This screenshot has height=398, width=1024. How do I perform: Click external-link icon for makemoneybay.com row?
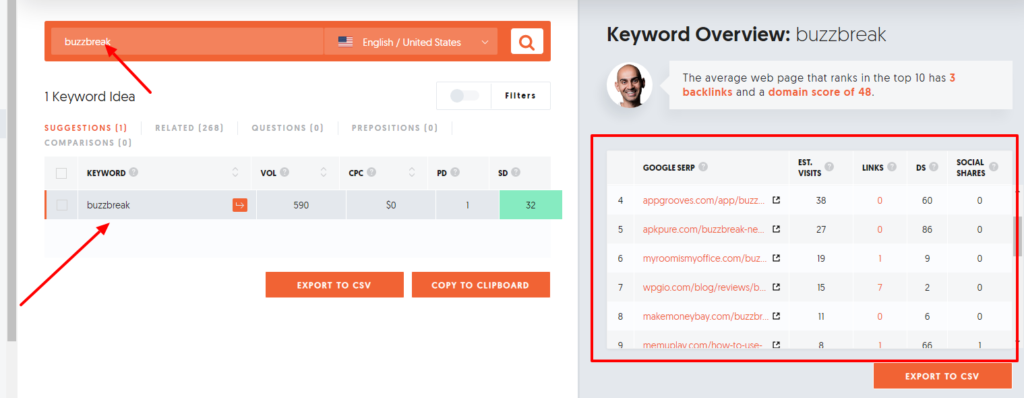[776, 316]
